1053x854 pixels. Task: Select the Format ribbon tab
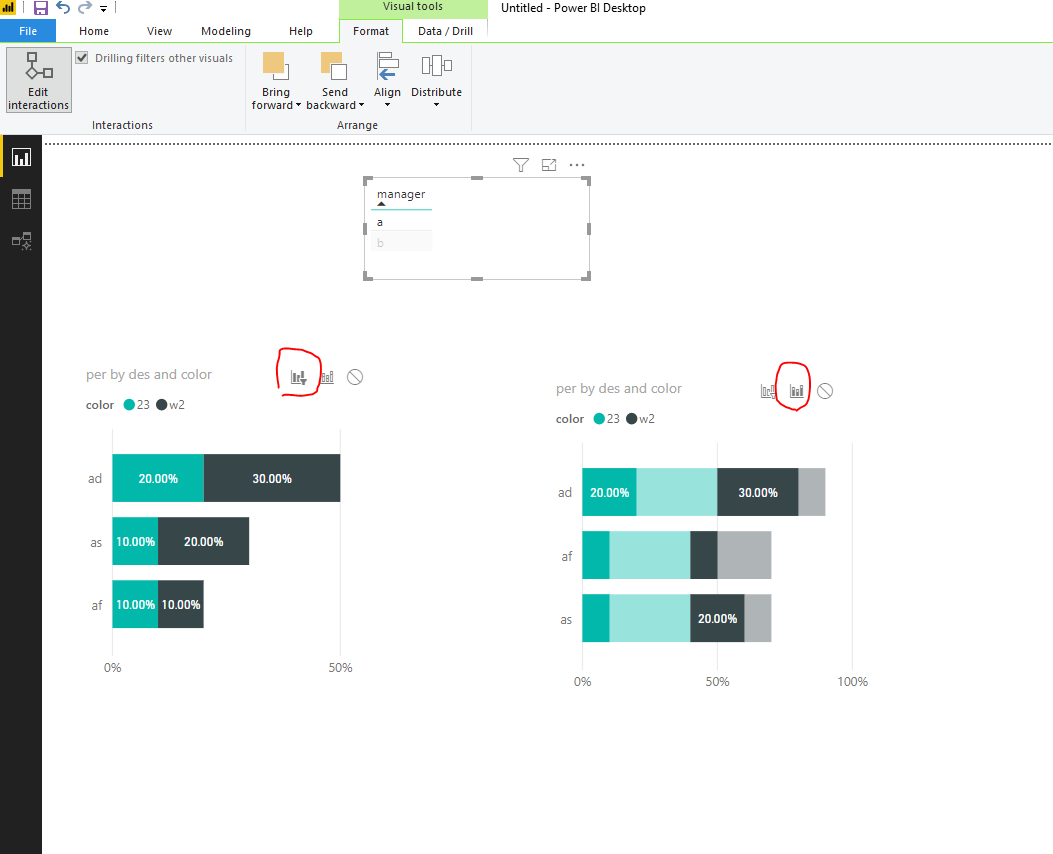371,31
